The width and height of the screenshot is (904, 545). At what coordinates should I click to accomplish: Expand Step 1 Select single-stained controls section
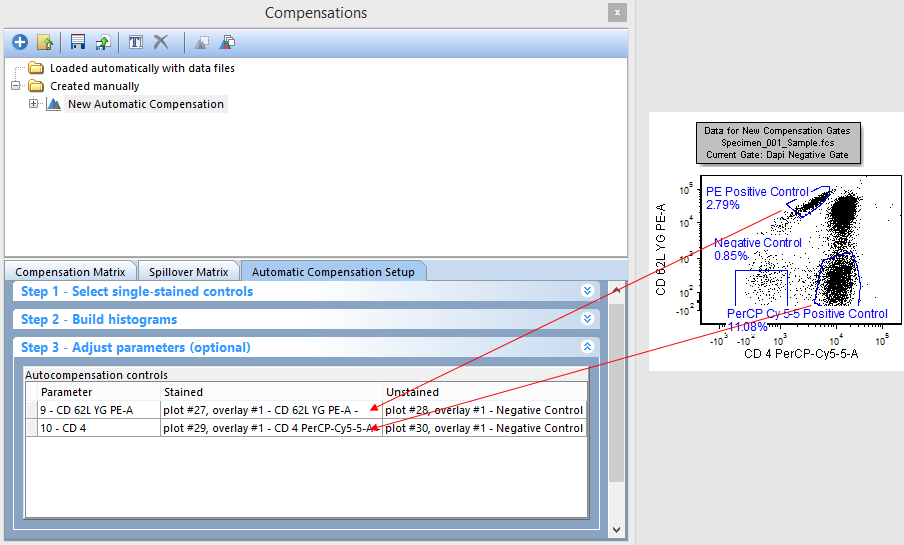[x=587, y=291]
